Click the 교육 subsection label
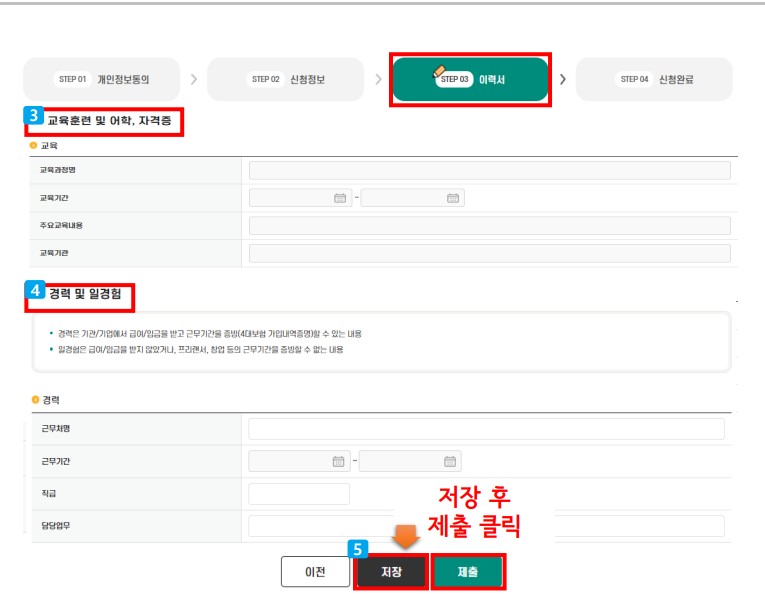765x596 pixels. click(x=49, y=145)
